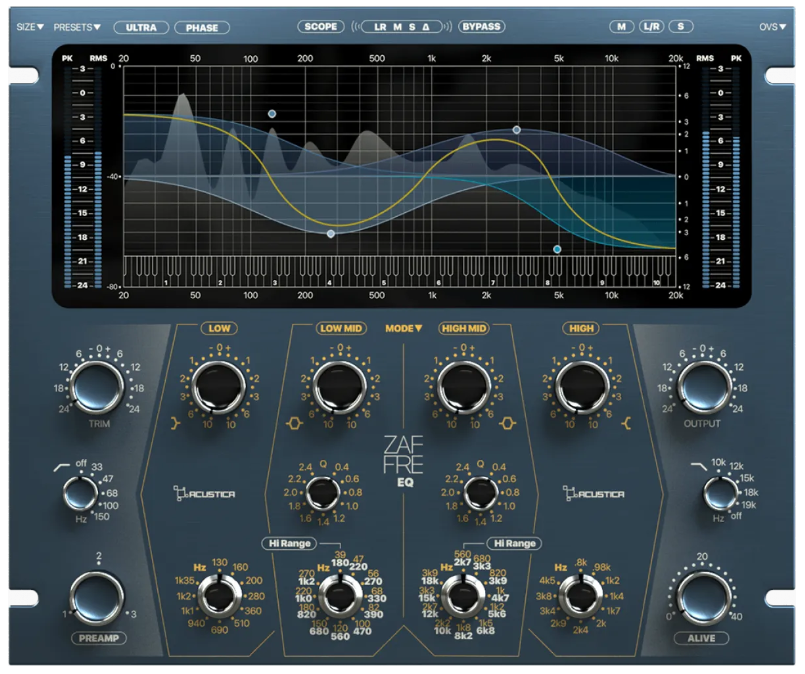Screen dimensions: 805x674
Task: Click the low mid Q knob
Action: (322, 493)
